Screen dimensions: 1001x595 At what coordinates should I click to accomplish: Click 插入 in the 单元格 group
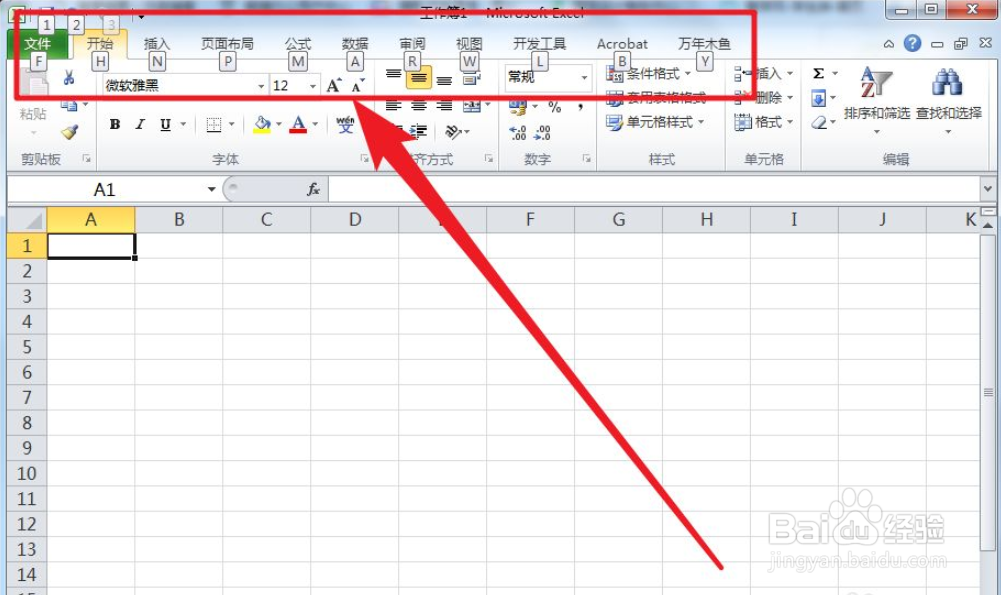tap(764, 73)
